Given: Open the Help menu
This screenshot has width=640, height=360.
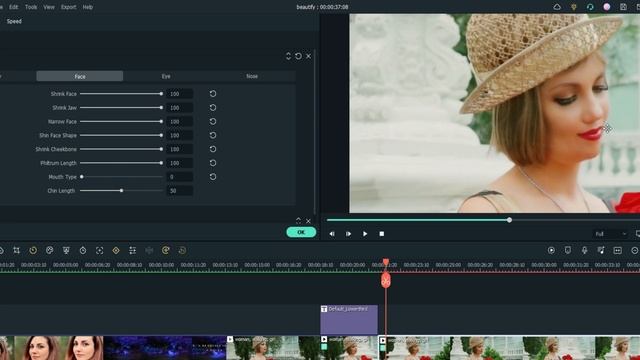Looking at the screenshot, I should (x=88, y=7).
